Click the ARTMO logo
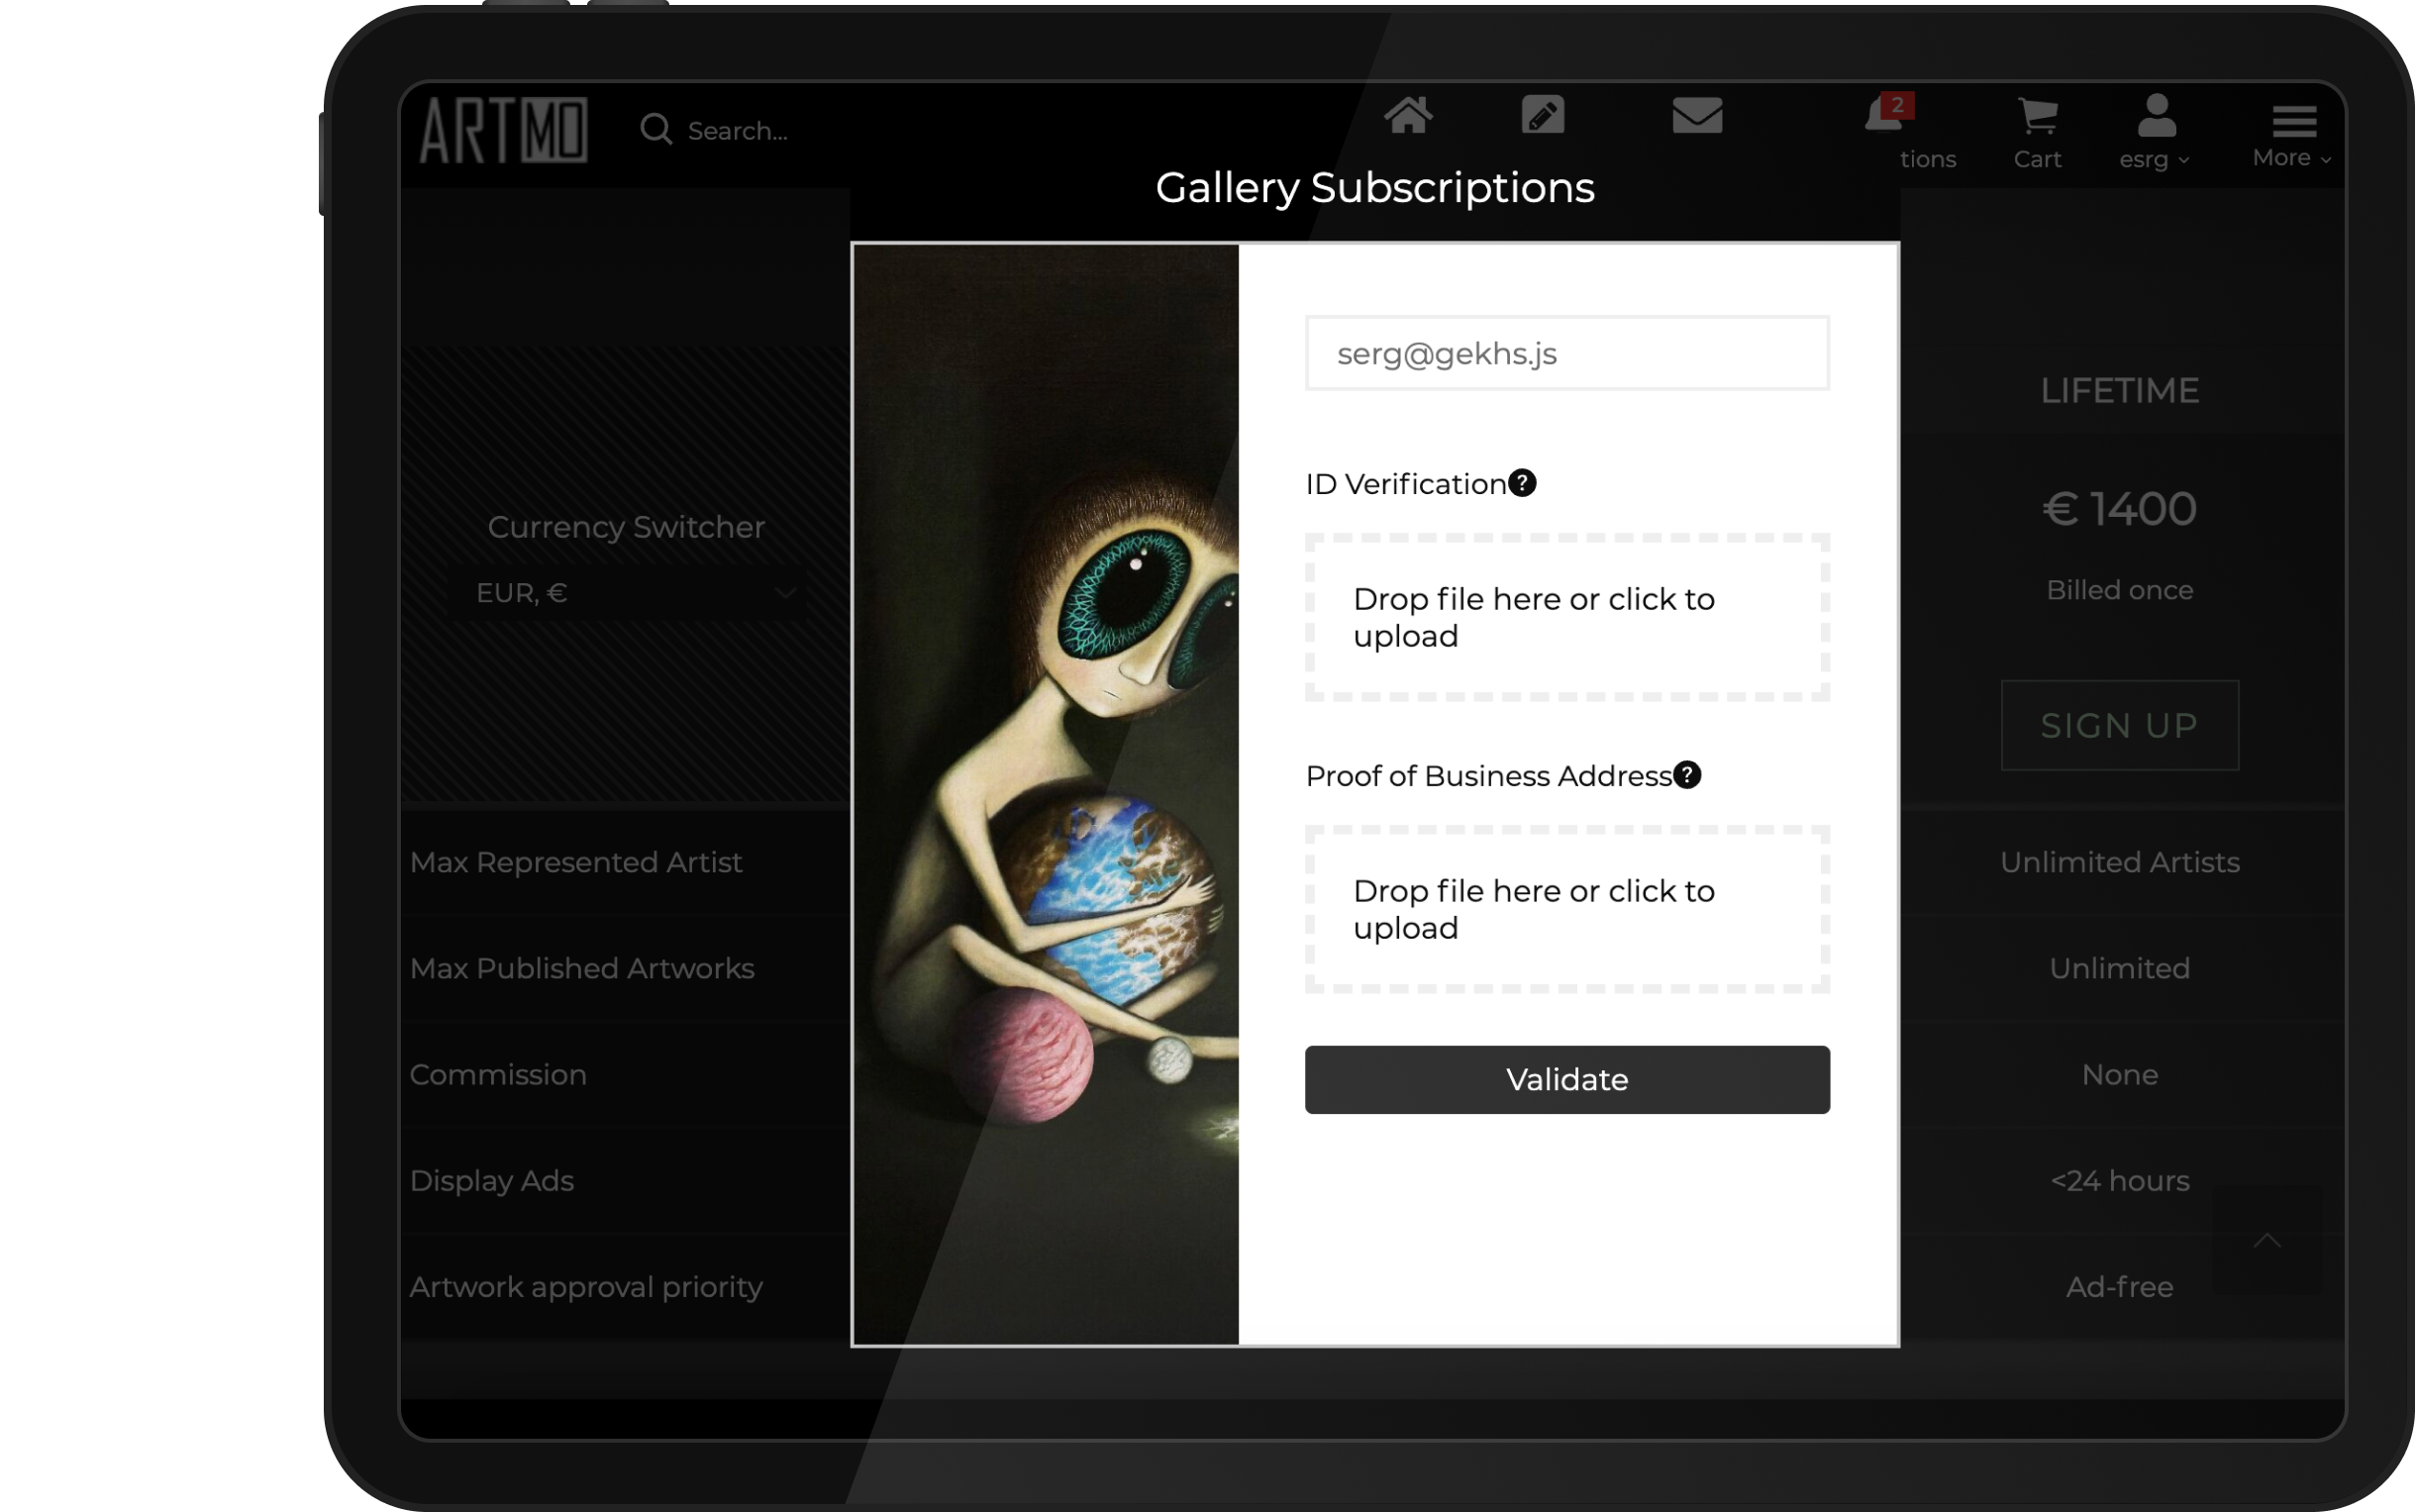 (503, 130)
